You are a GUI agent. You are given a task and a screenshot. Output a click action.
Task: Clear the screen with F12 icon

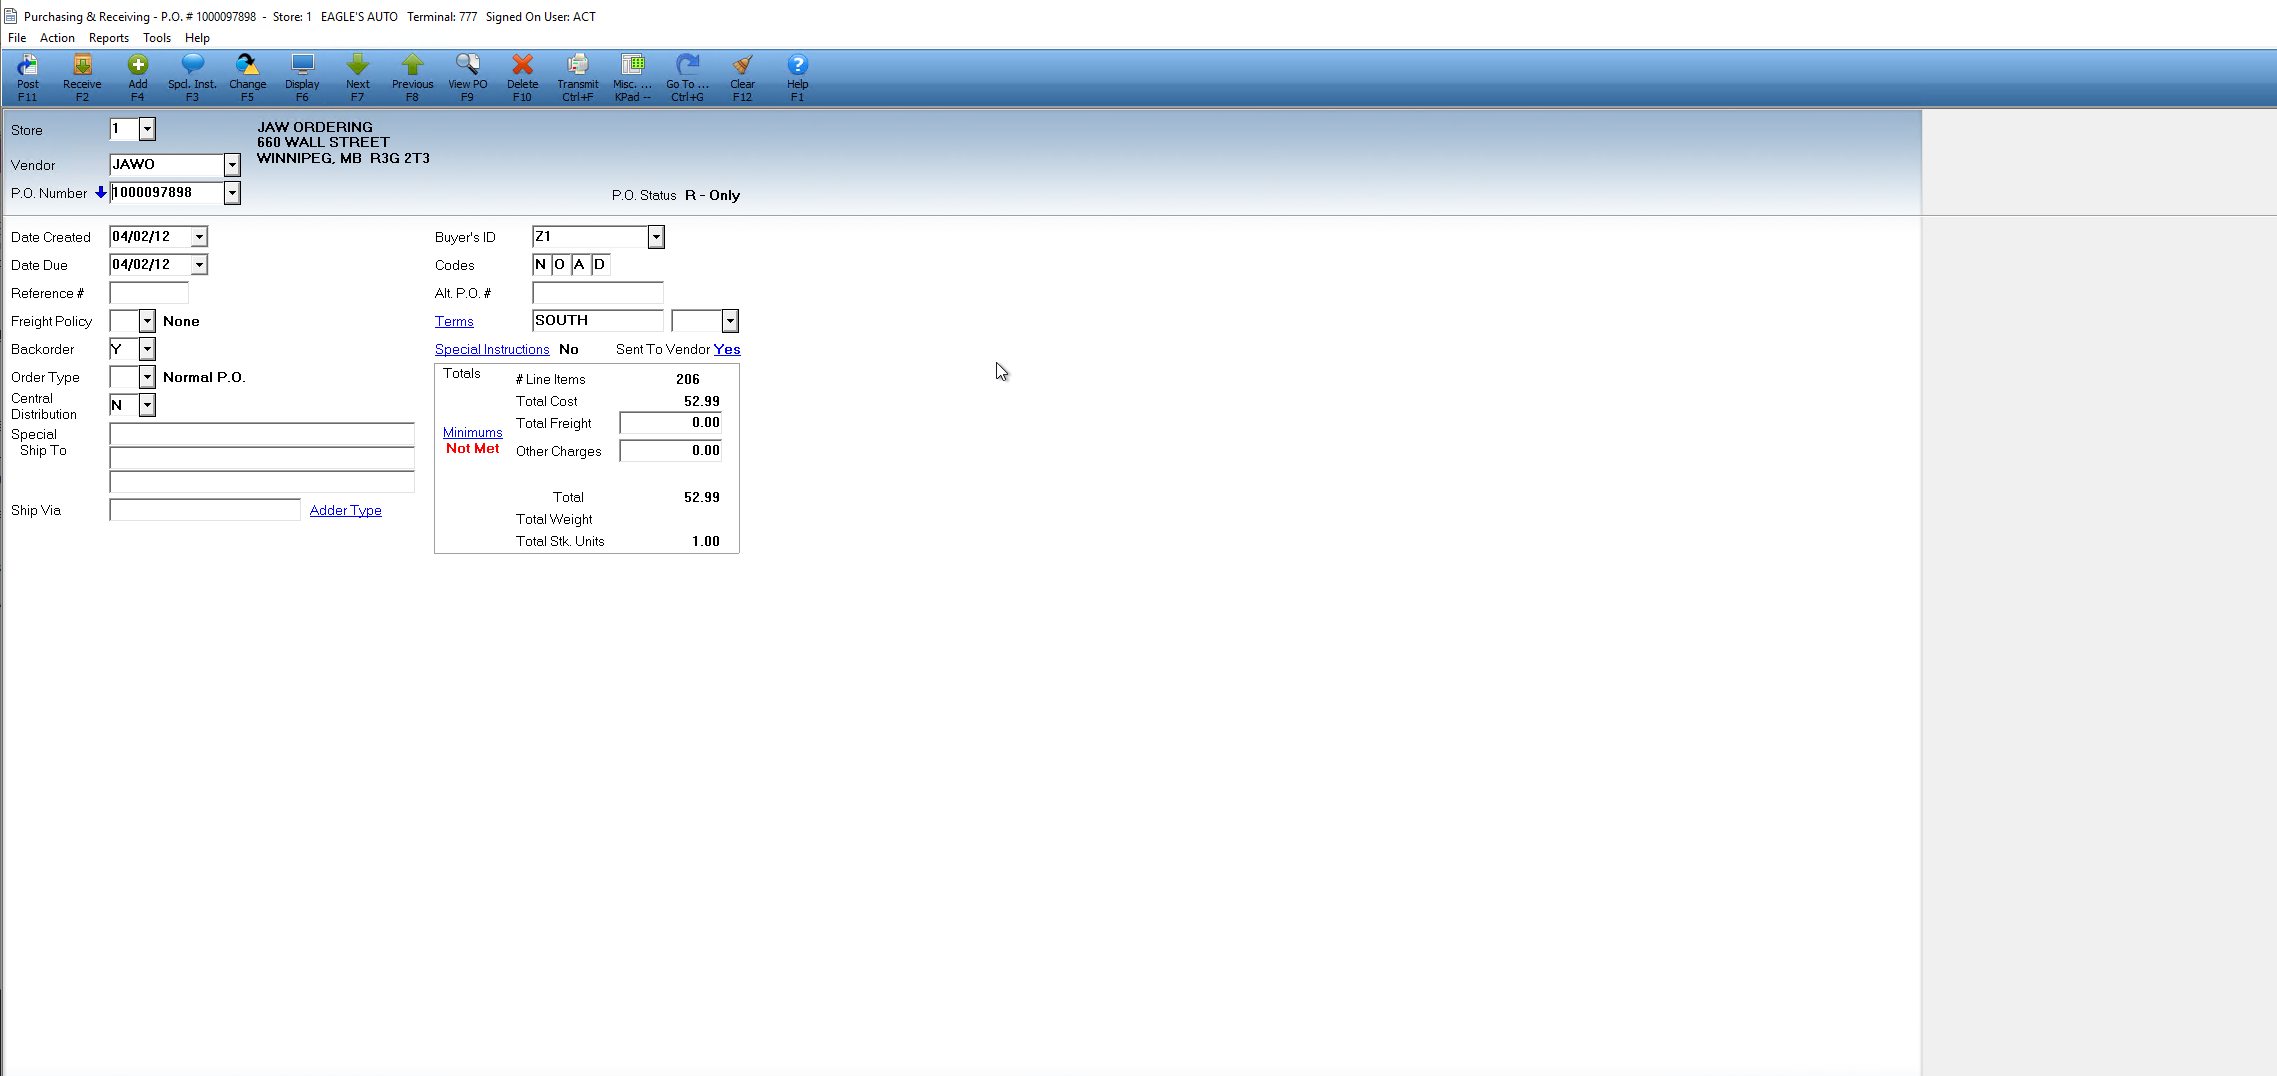[x=741, y=78]
